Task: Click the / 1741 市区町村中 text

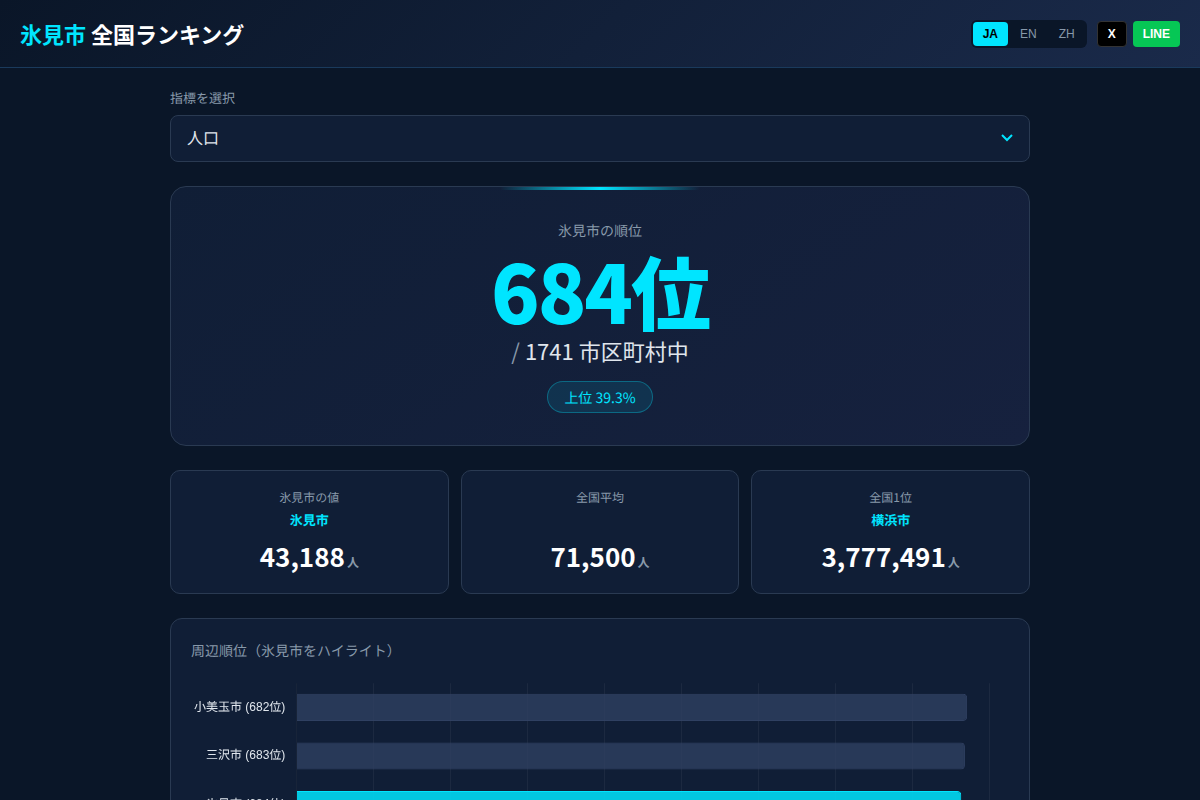Action: [x=600, y=352]
